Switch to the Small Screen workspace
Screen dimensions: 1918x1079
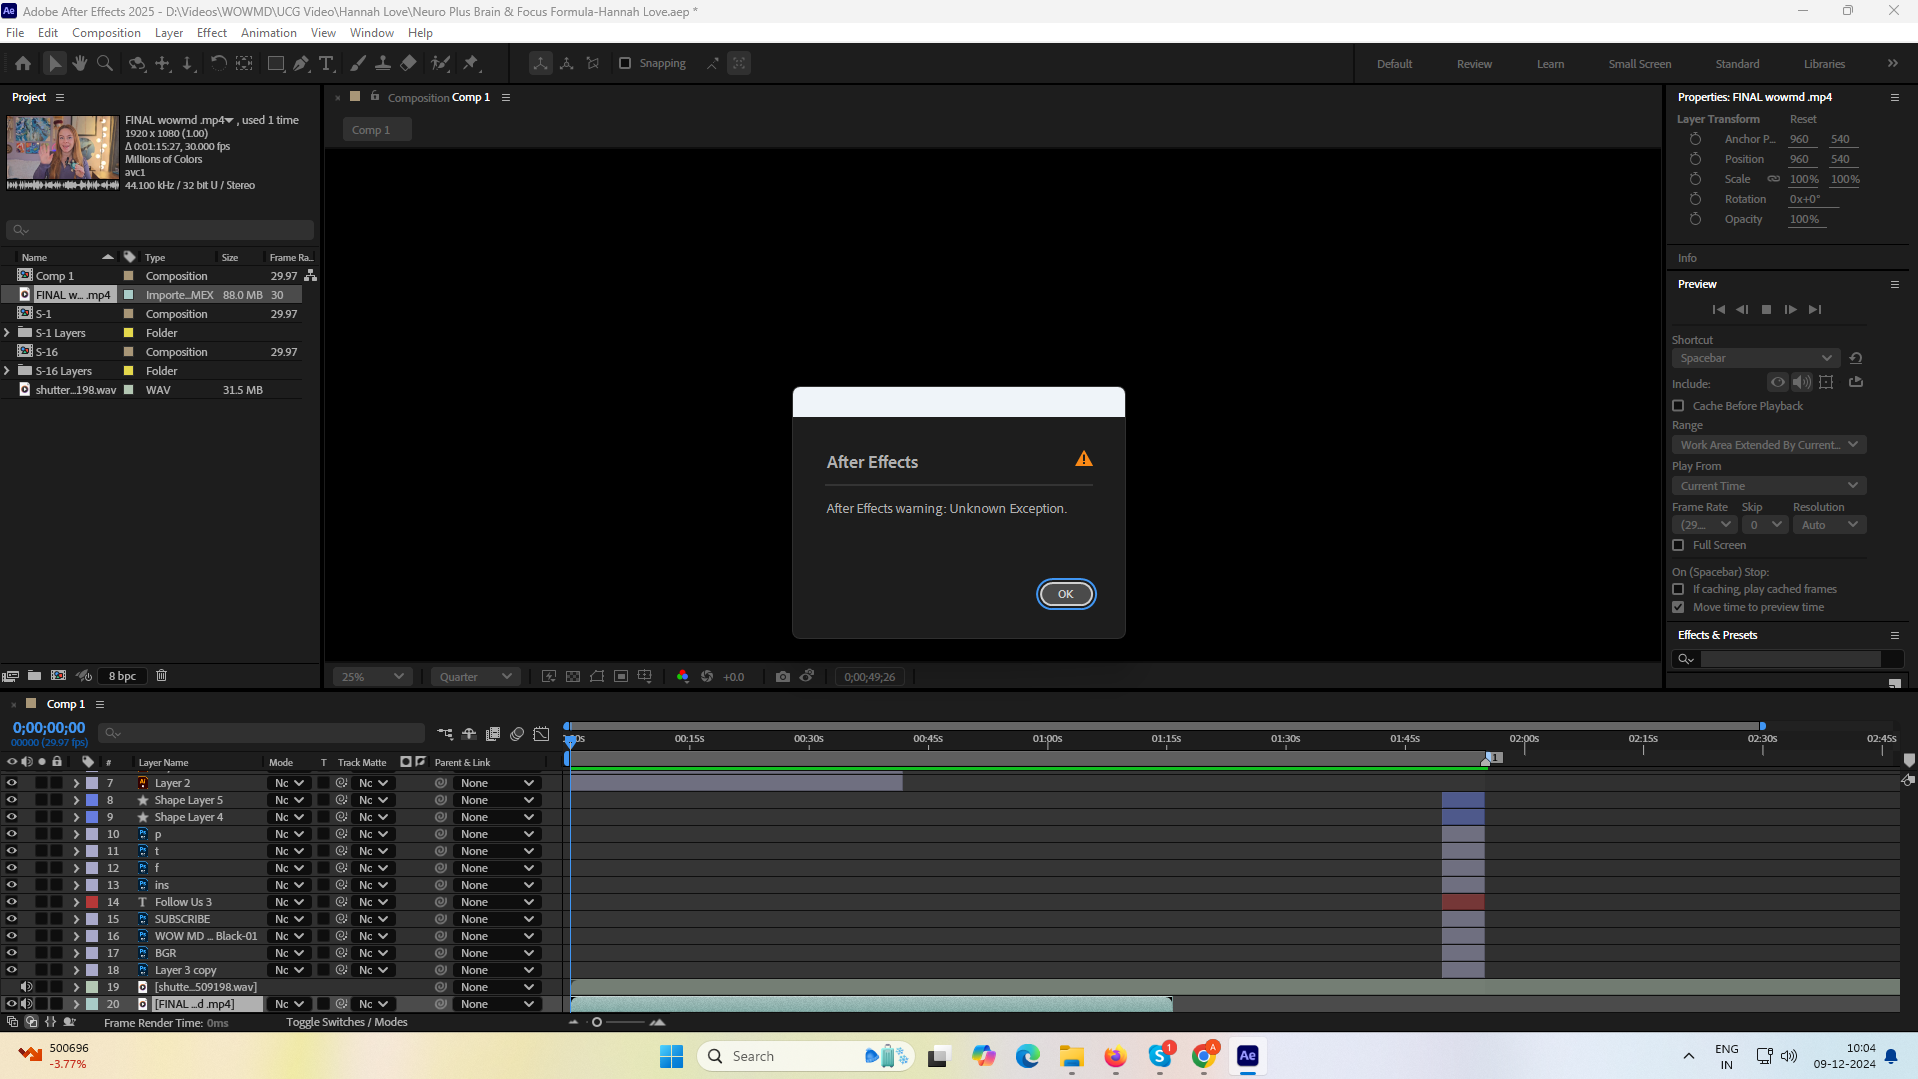pos(1639,63)
